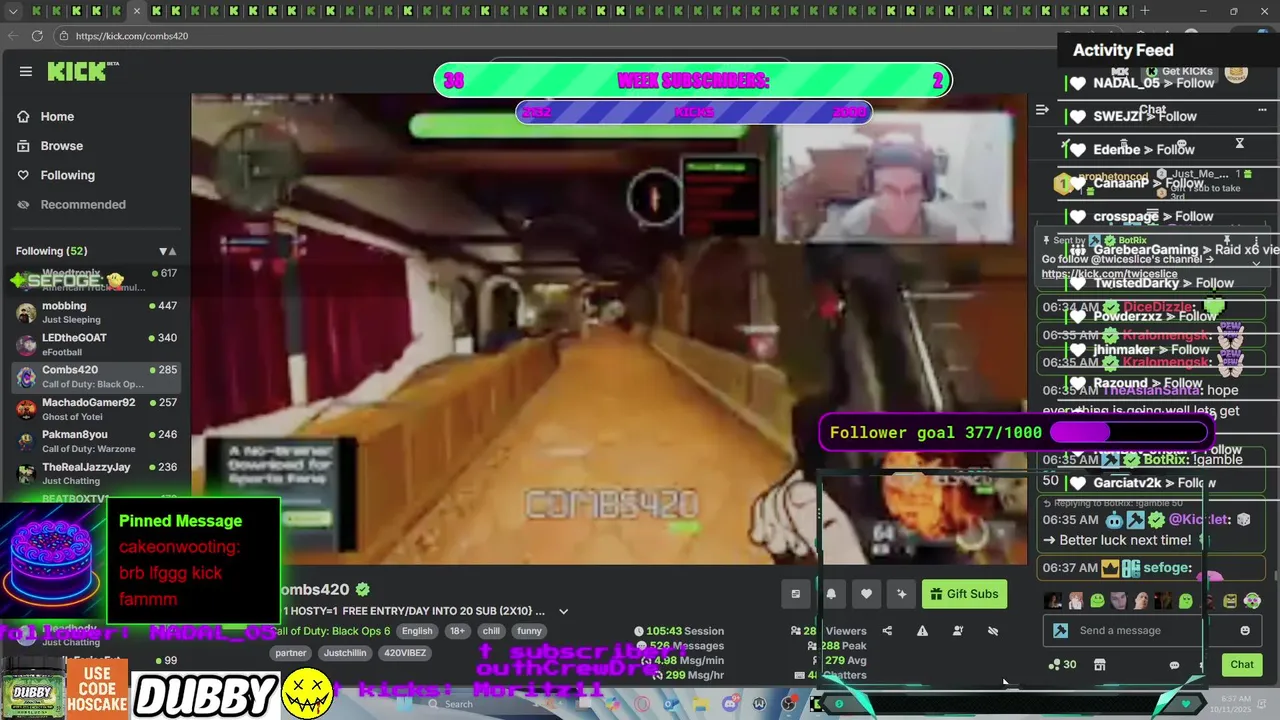The image size is (1280, 720).
Task: Click the 420VIBEZ tag
Action: pos(406,653)
